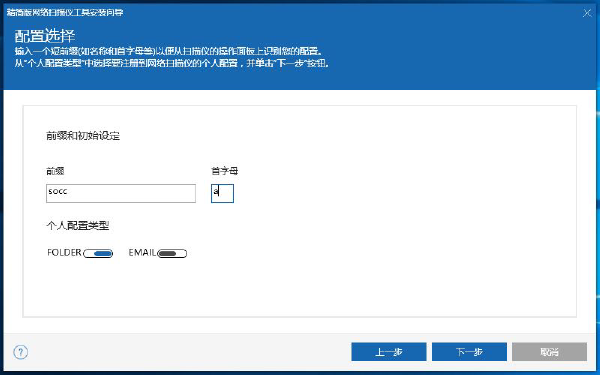This screenshot has height=375, width=600.
Task: Toggle the EMAIL profile type switch
Action: click(172, 253)
